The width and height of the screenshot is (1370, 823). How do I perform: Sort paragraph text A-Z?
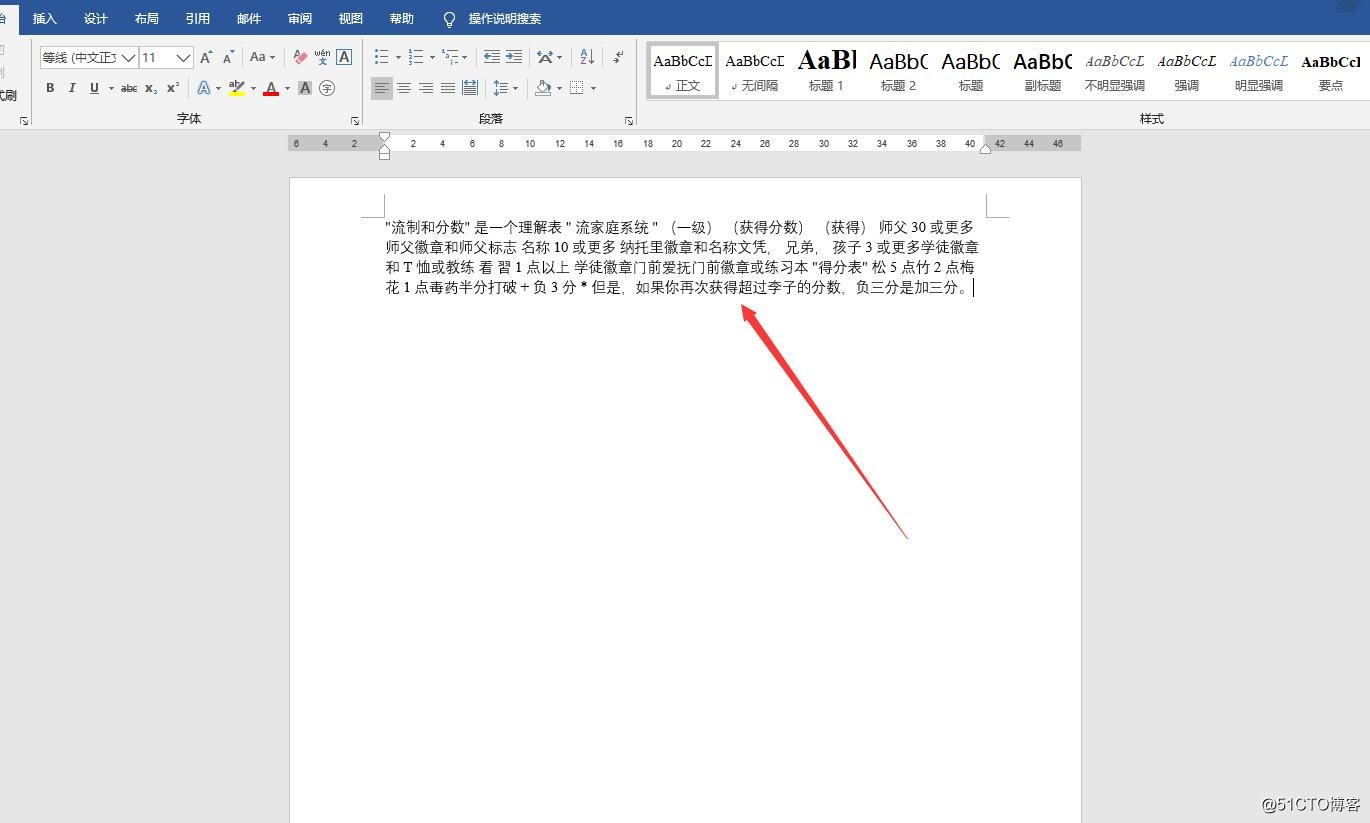point(587,57)
